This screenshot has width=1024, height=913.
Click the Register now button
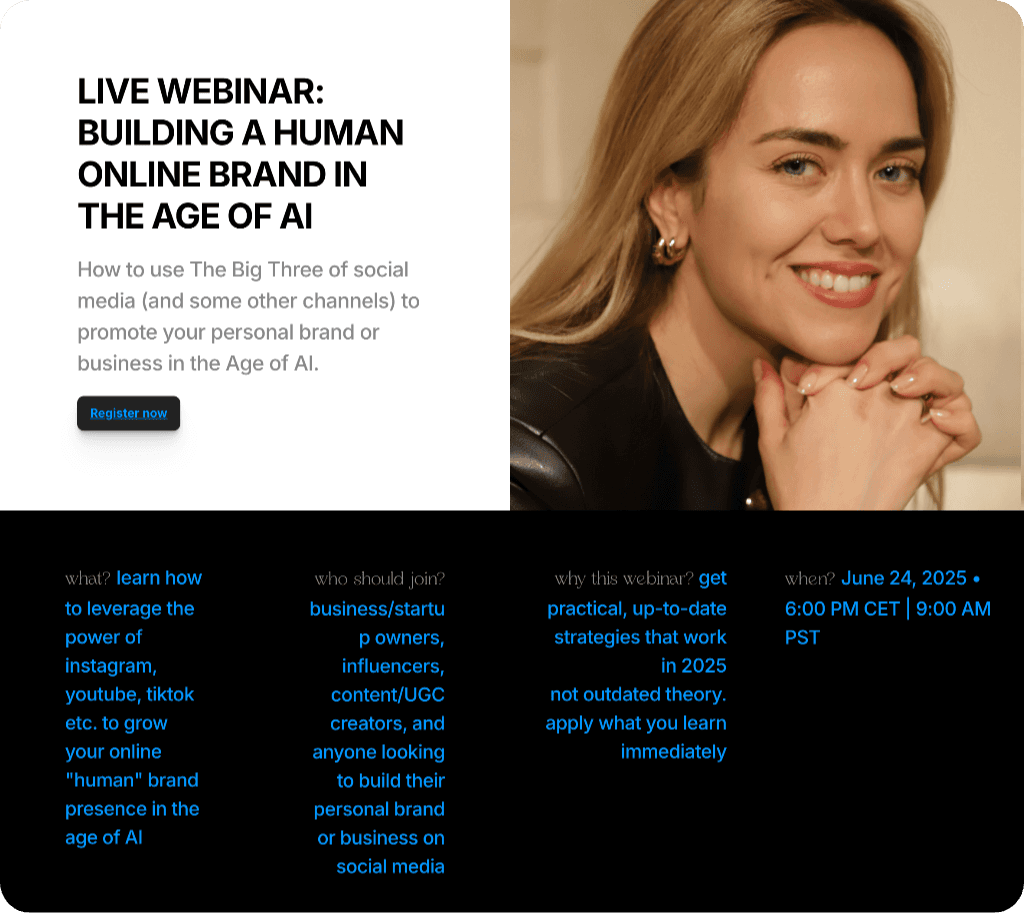click(129, 413)
